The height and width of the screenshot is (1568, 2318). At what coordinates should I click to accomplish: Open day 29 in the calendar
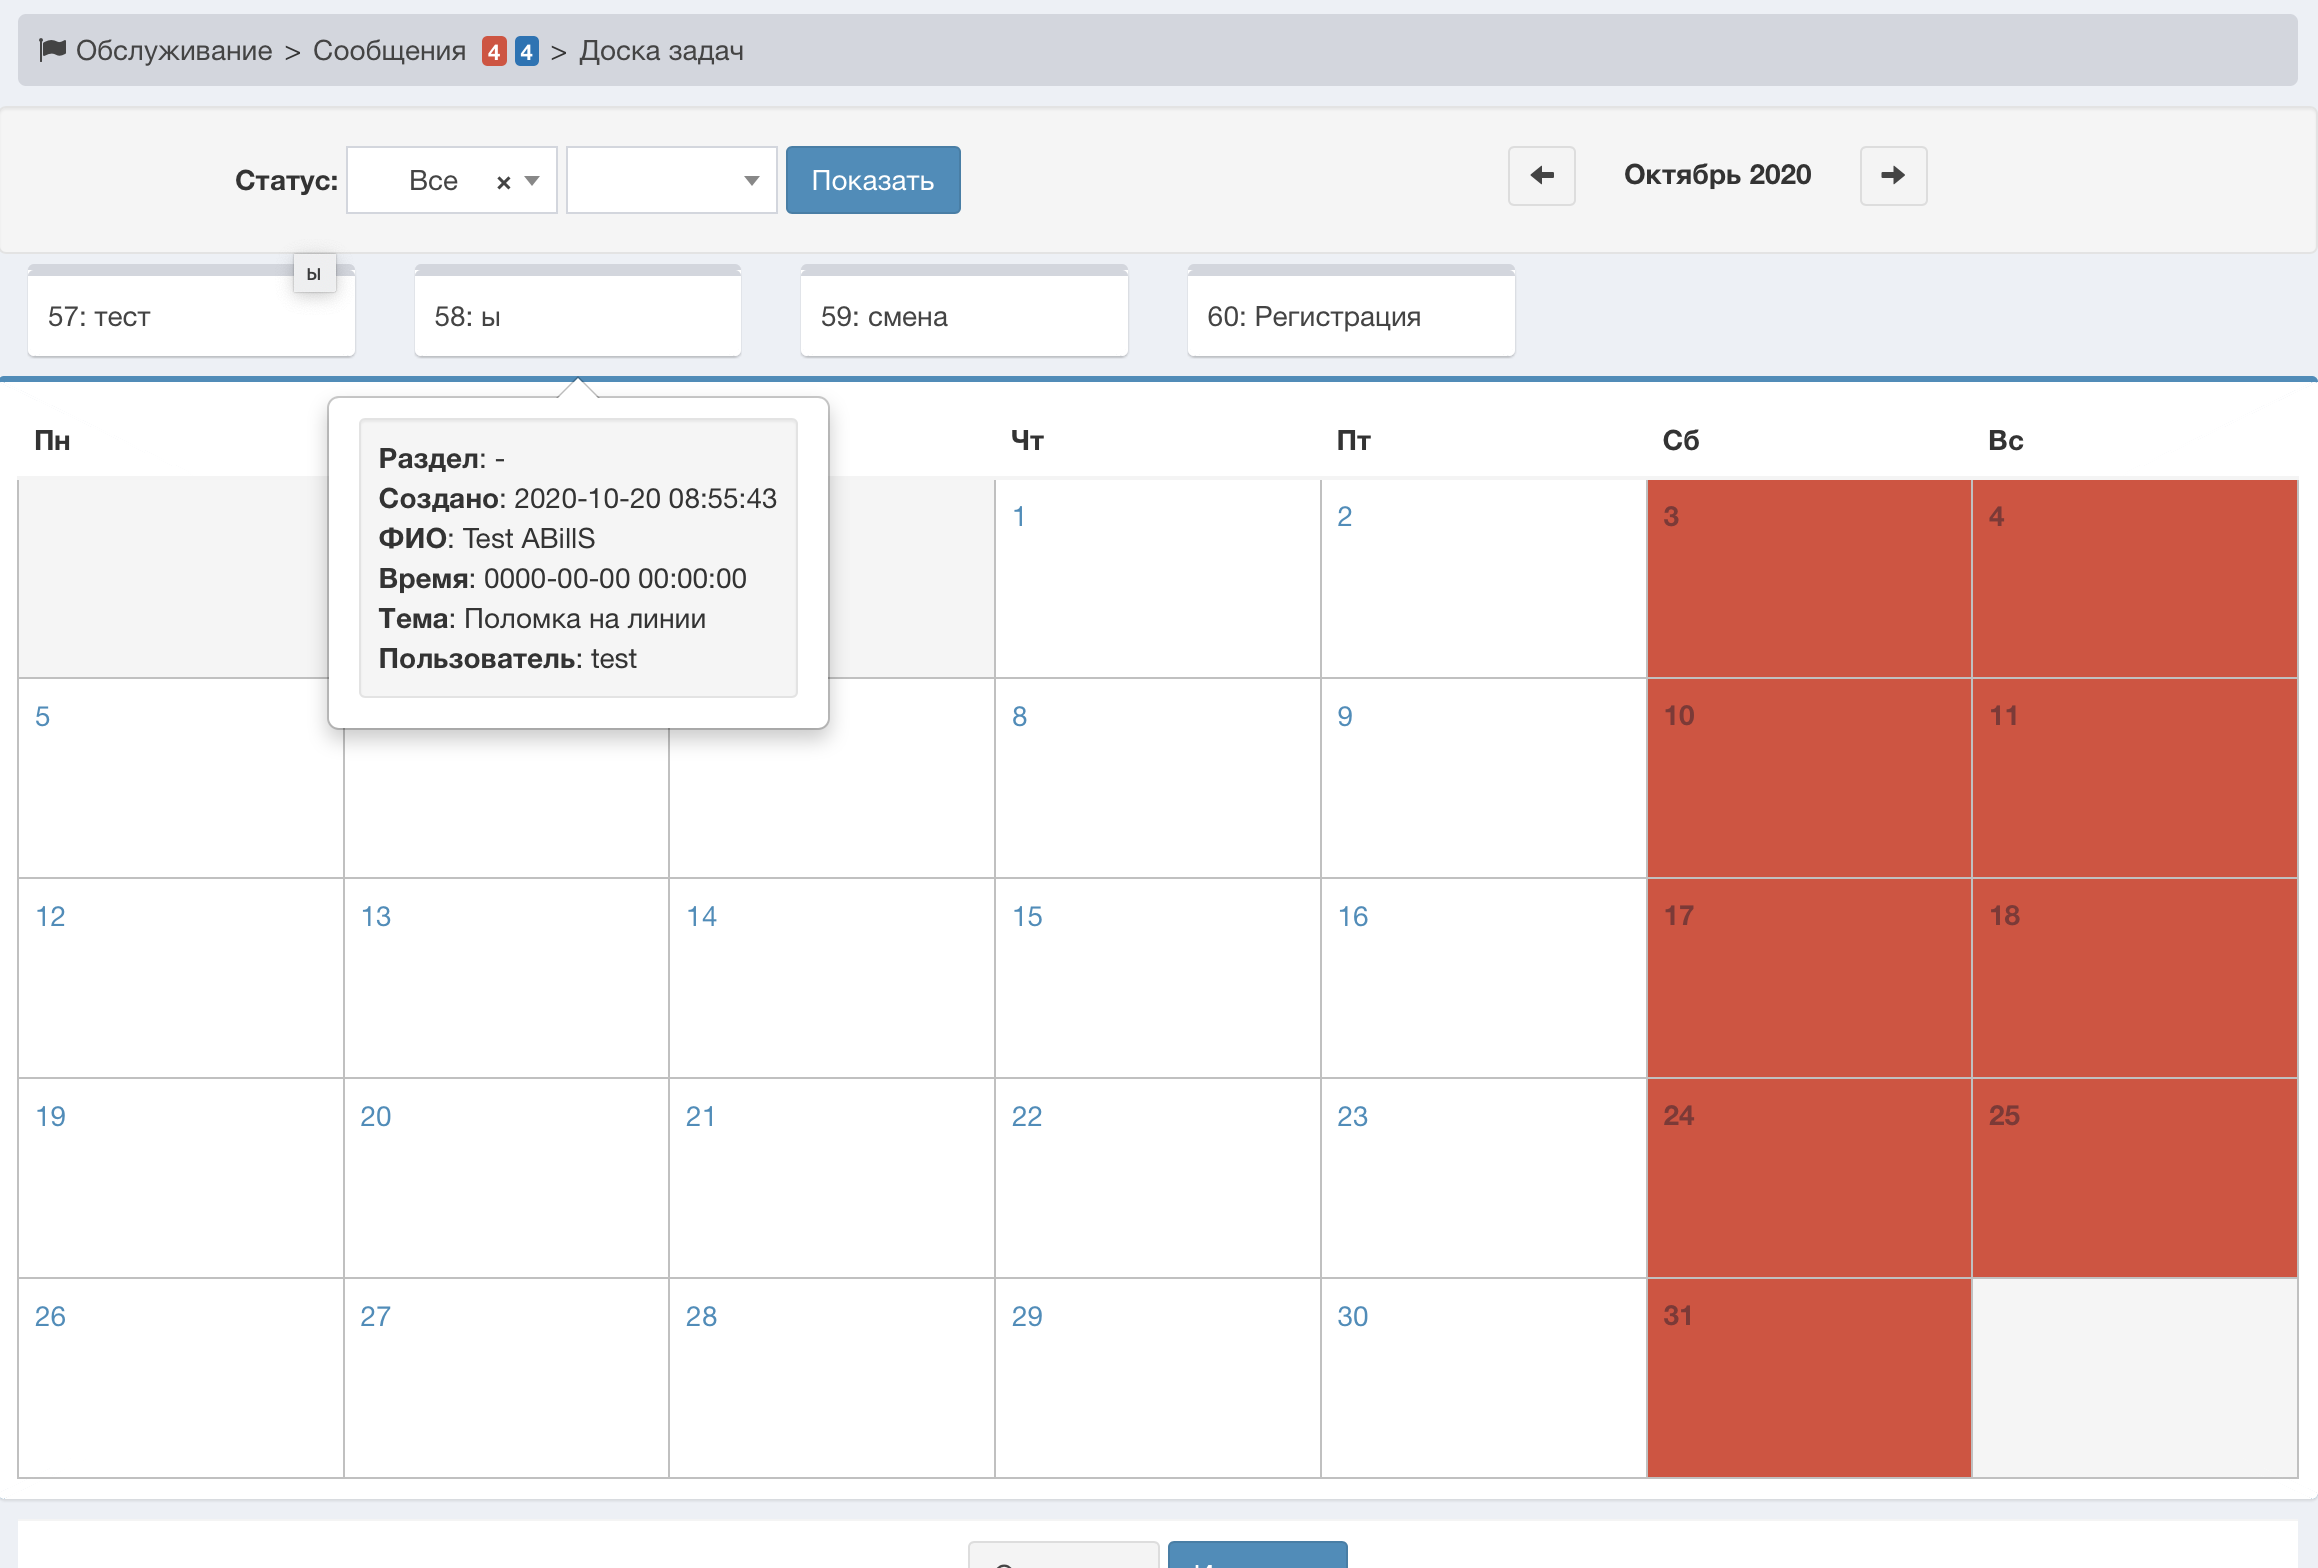pos(1027,1316)
